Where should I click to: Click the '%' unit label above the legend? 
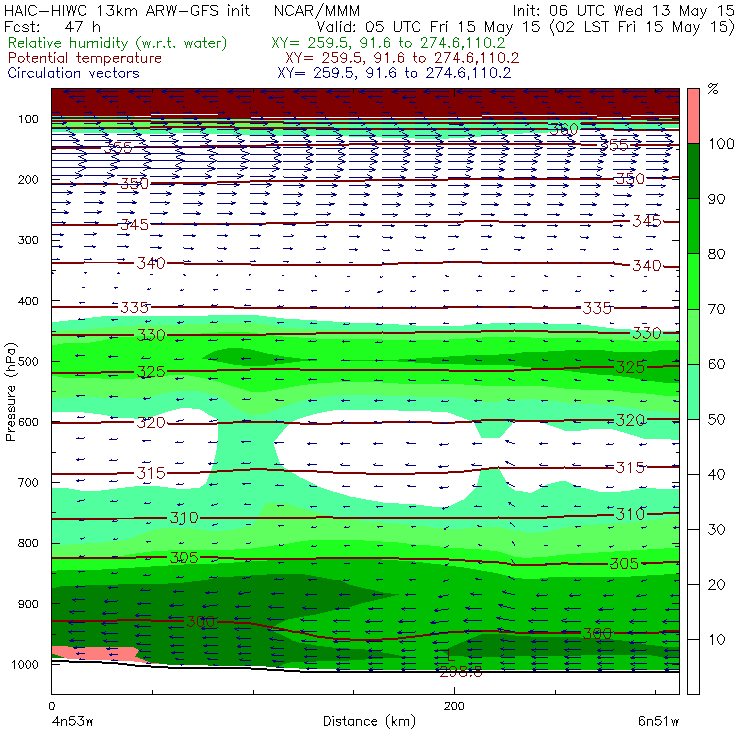pos(713,89)
